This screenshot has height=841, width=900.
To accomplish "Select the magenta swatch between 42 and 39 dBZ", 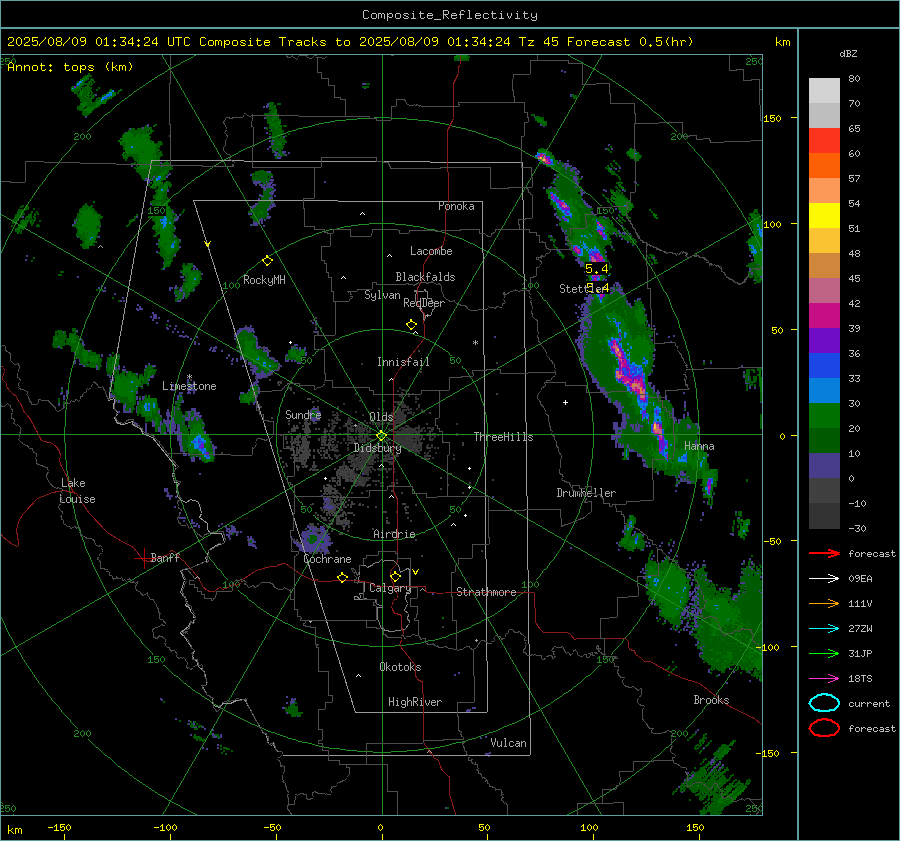I will coord(824,316).
